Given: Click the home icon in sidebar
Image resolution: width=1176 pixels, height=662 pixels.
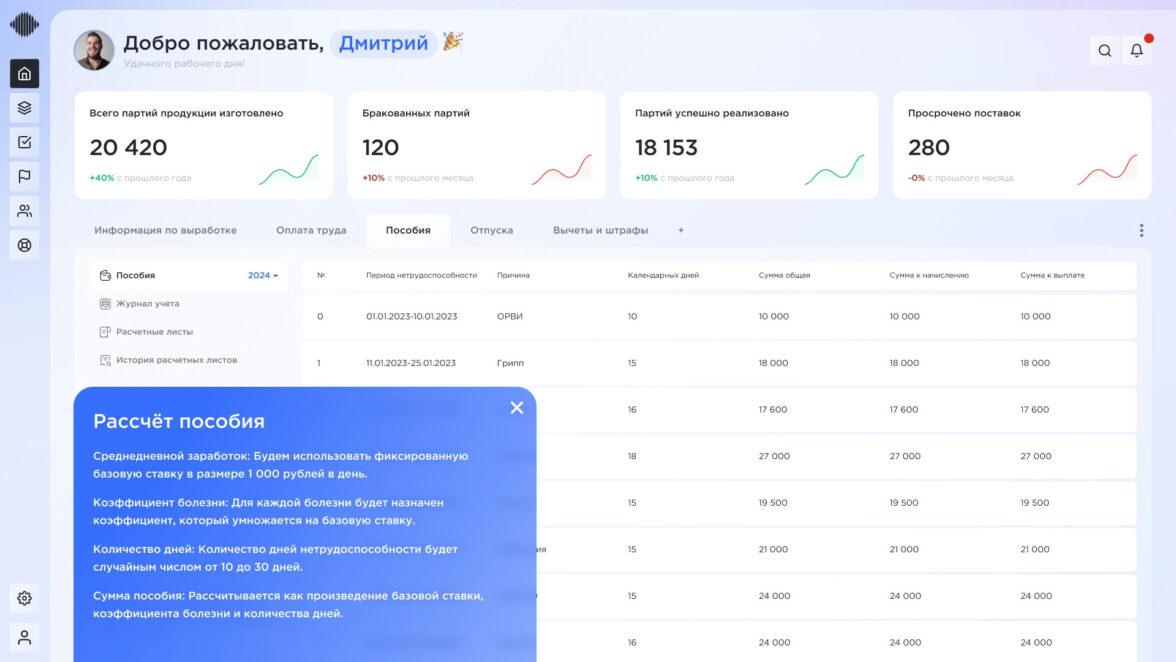Looking at the screenshot, I should coord(25,74).
